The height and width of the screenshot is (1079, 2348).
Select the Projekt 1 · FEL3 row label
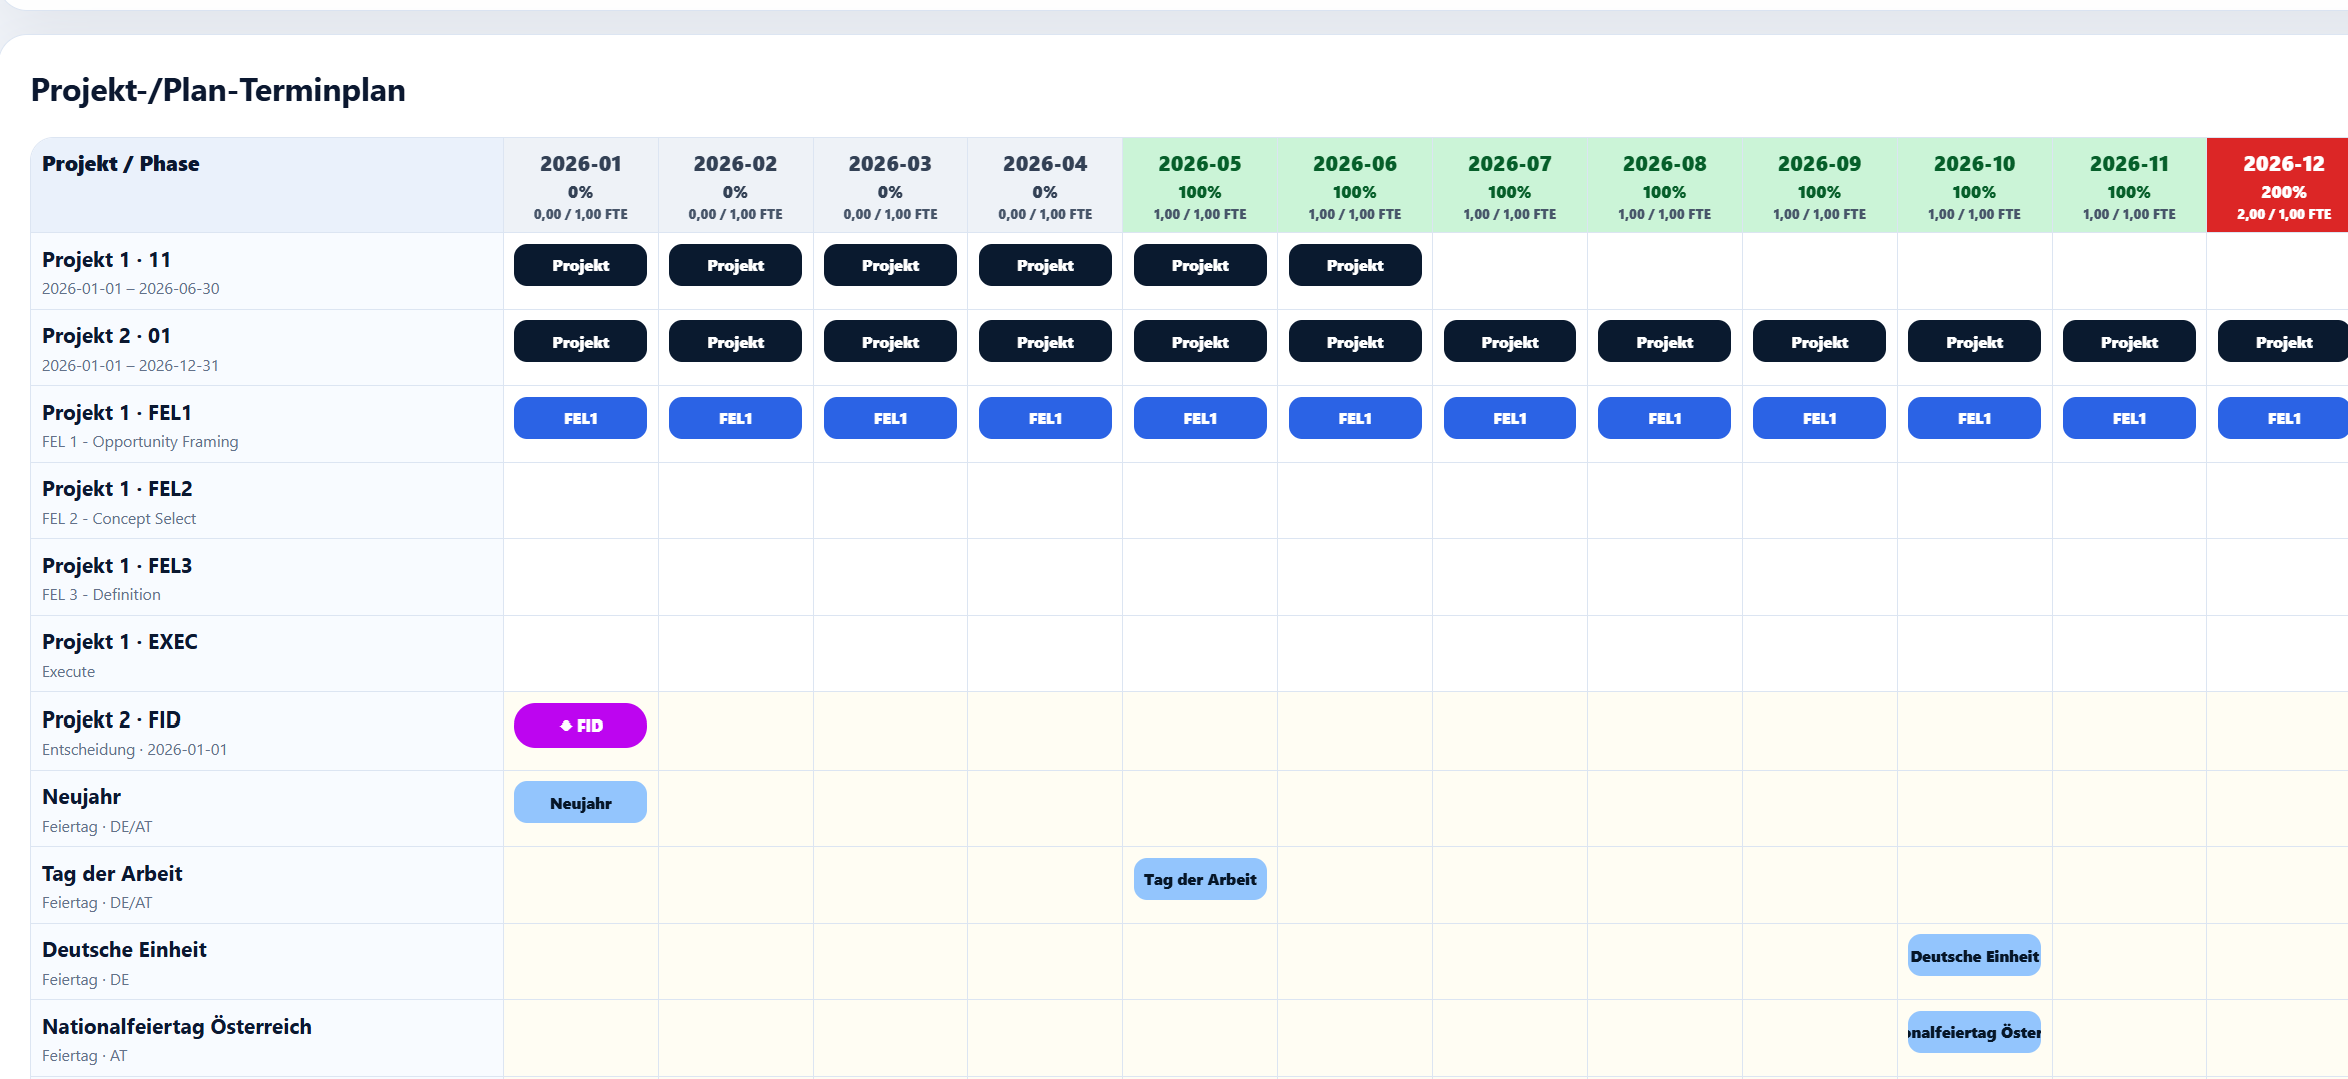(x=117, y=566)
